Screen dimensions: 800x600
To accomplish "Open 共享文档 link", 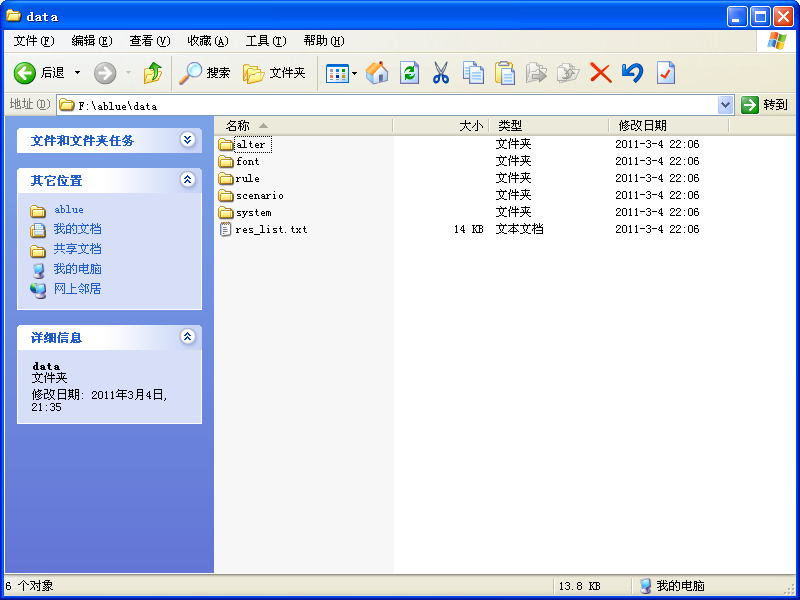I will pyautogui.click(x=78, y=249).
